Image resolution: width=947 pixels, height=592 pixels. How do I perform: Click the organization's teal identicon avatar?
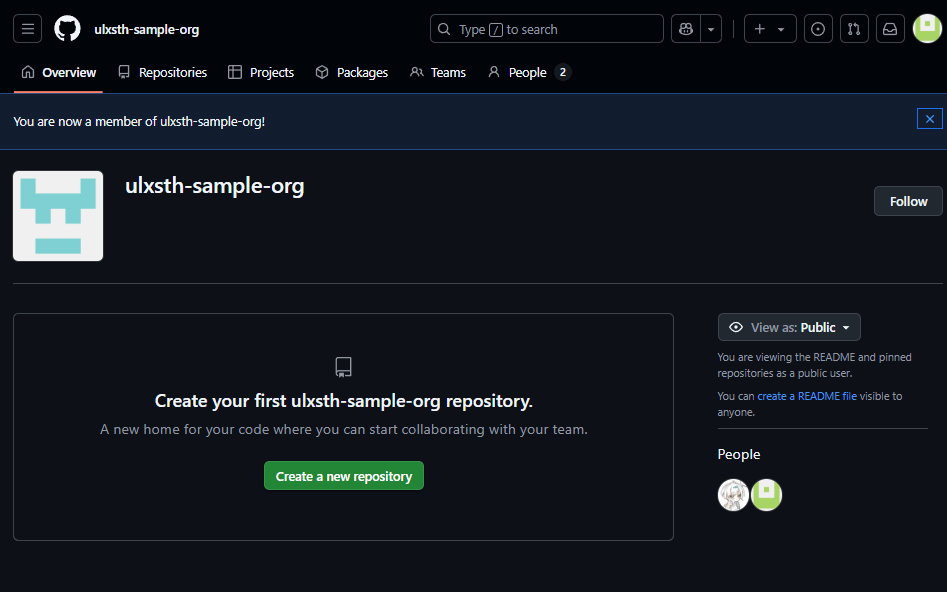pos(58,216)
